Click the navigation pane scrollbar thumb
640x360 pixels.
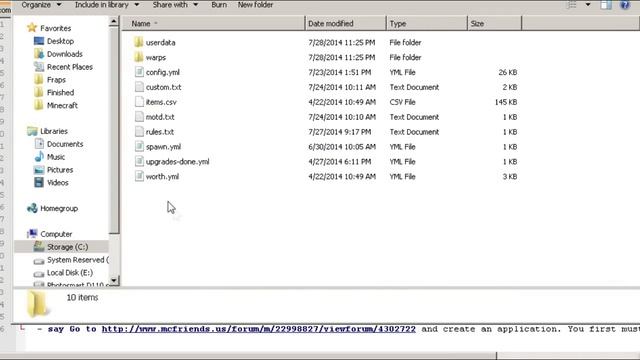click(114, 131)
